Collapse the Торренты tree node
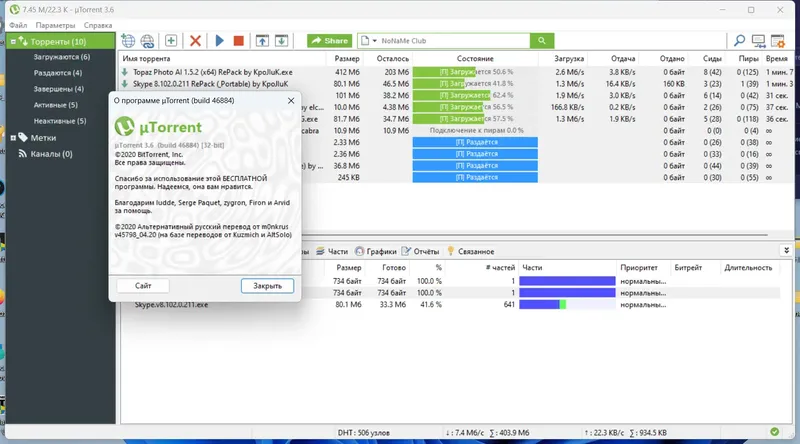The height and width of the screenshot is (444, 800). pyautogui.click(x=13, y=41)
